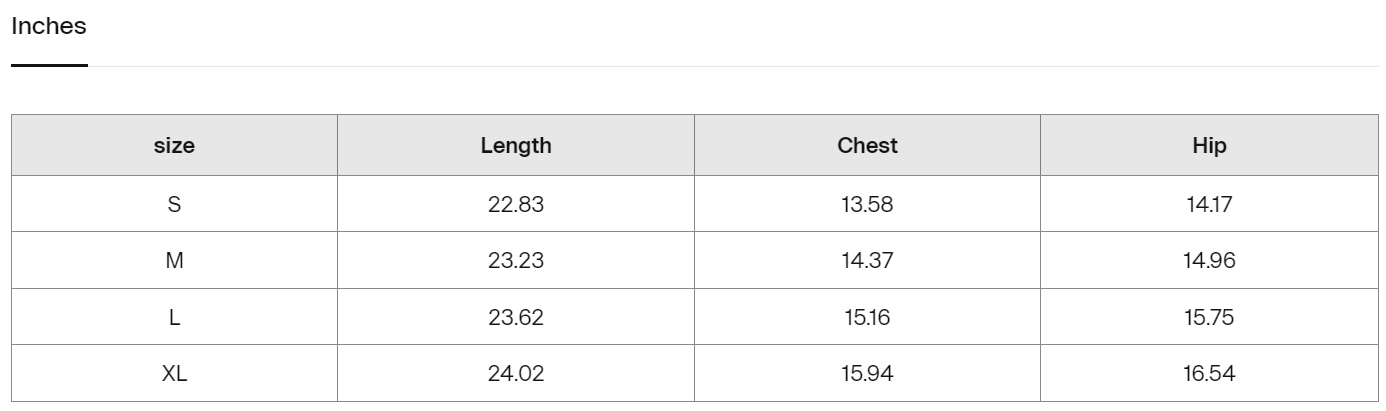Click the Hip column header
Screen dimensions: 1386x411
point(1209,146)
